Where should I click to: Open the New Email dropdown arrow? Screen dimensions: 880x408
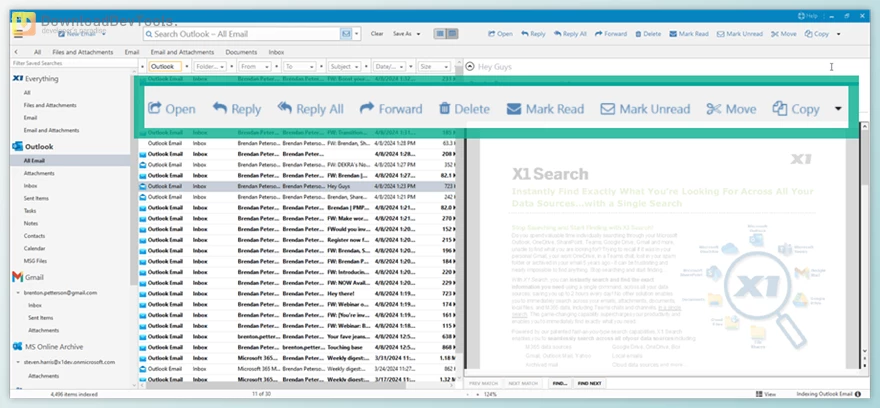(x=104, y=34)
